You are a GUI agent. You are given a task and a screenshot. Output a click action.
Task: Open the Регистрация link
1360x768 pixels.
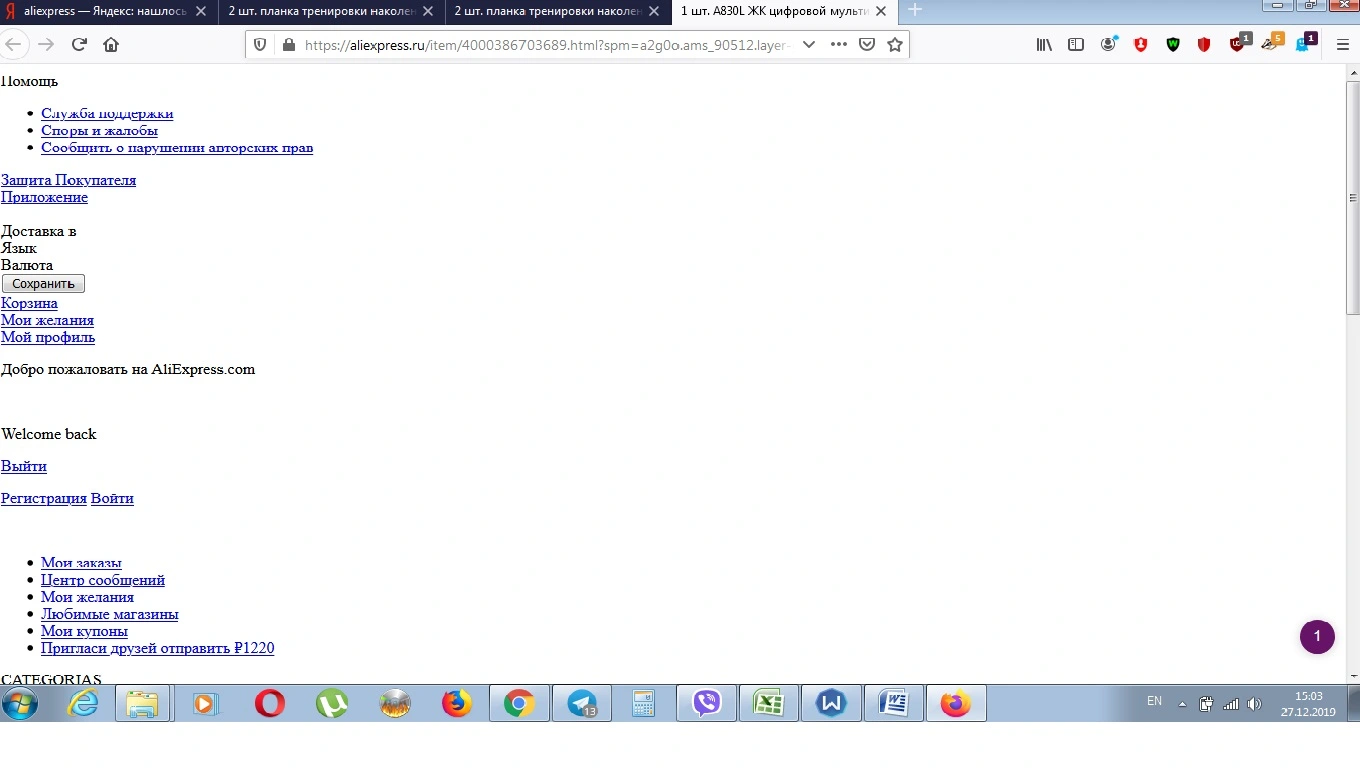[x=44, y=498]
